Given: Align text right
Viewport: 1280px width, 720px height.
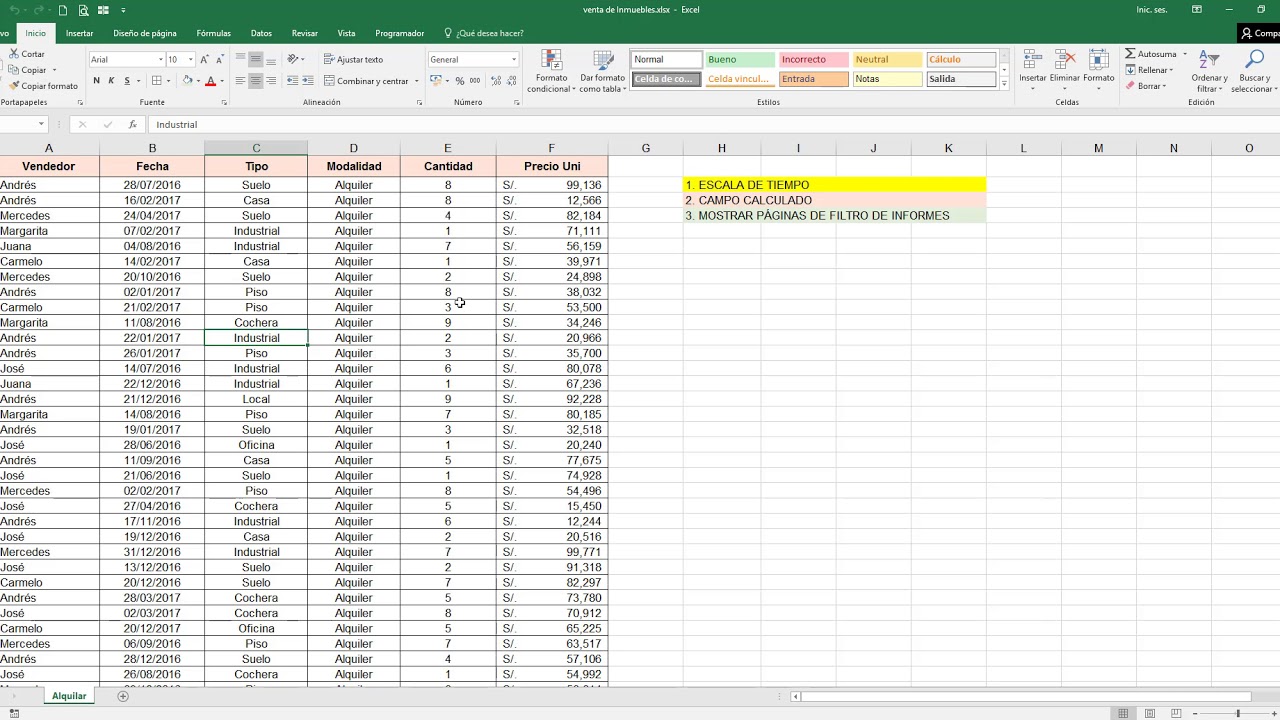Looking at the screenshot, I should tap(271, 81).
